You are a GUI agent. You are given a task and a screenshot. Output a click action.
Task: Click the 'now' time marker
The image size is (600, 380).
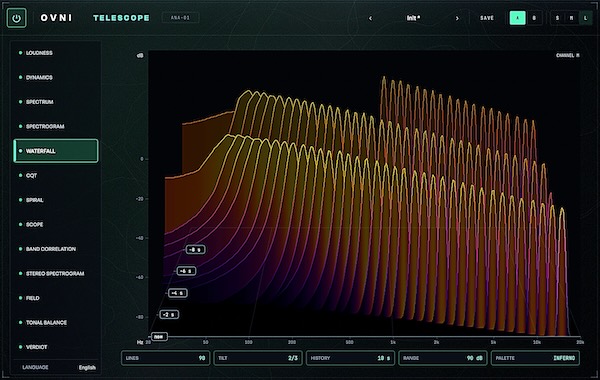tap(159, 336)
